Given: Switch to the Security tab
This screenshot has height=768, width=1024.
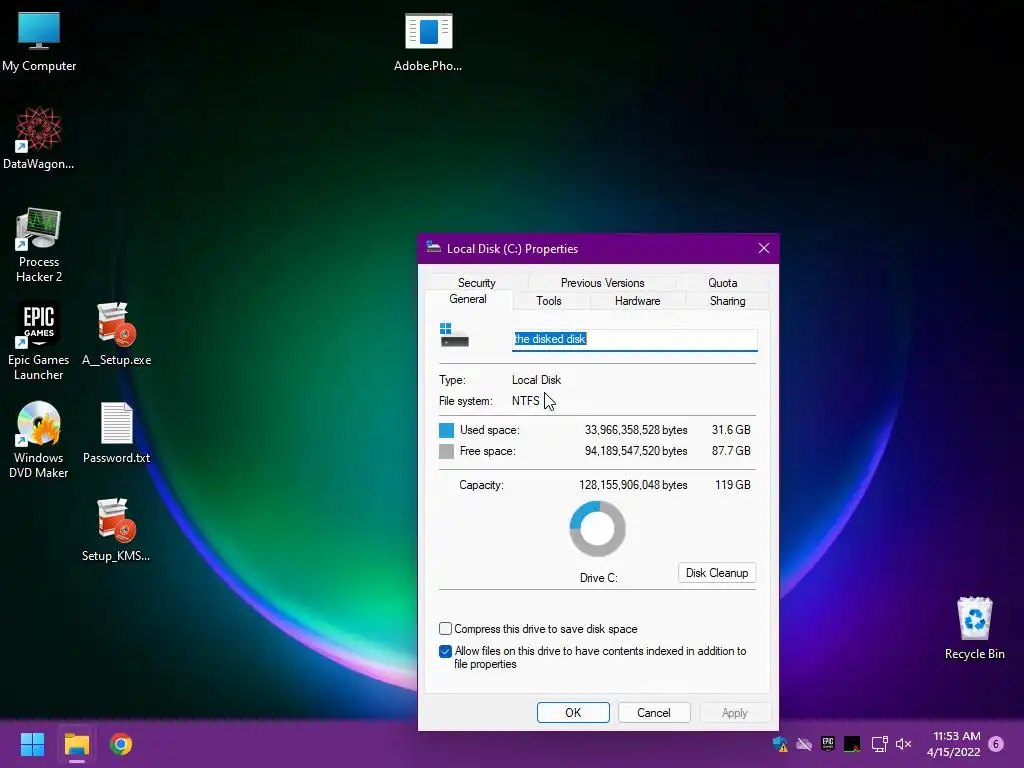Looking at the screenshot, I should (x=477, y=283).
